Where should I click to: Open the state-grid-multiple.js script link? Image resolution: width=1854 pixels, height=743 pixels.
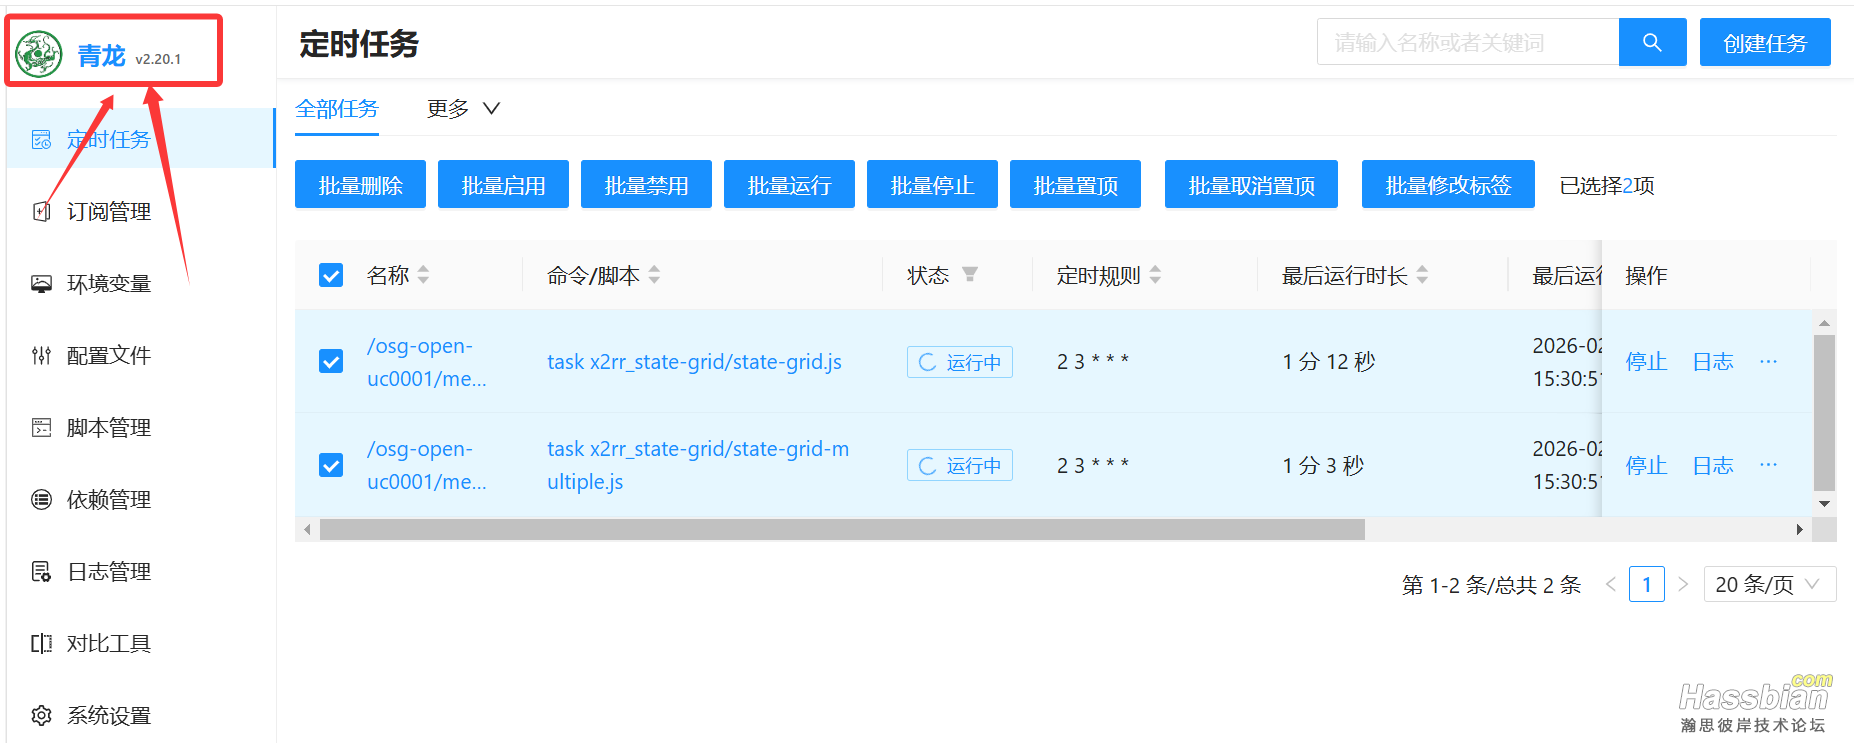pos(698,465)
